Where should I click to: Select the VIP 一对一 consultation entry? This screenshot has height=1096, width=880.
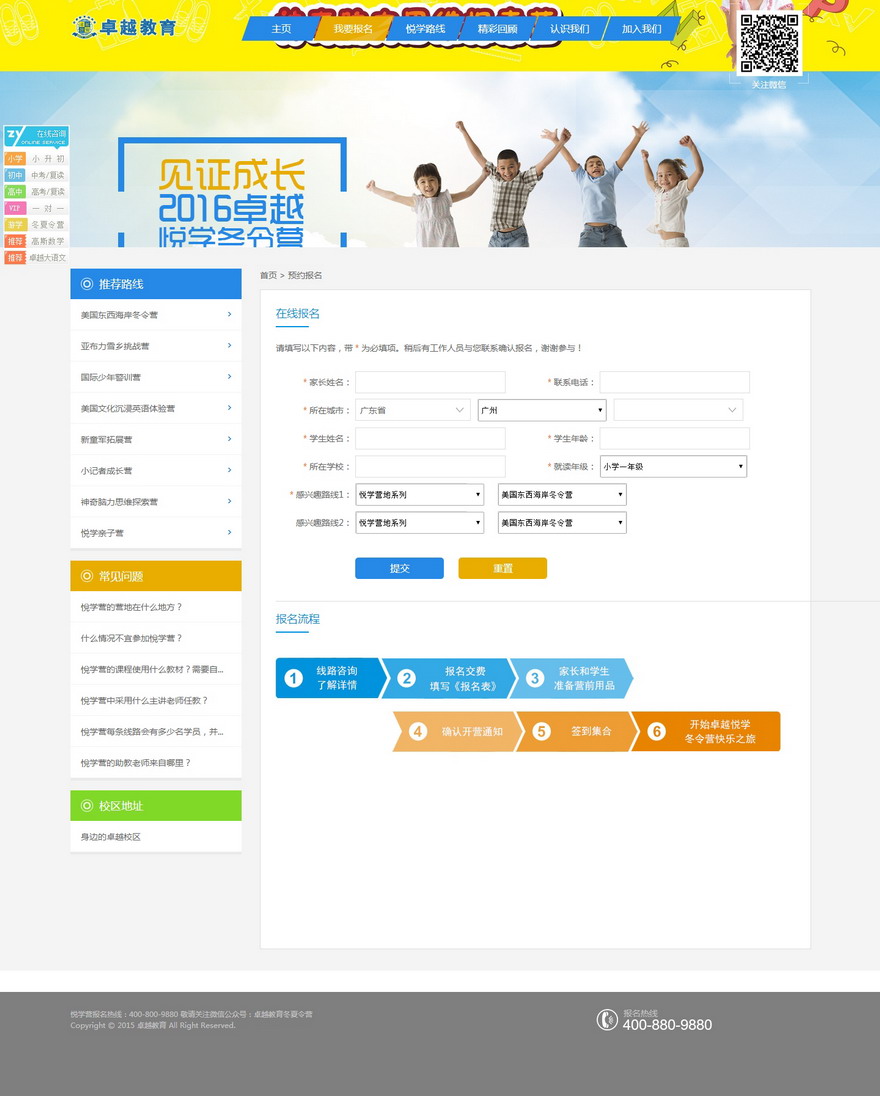(x=36, y=208)
